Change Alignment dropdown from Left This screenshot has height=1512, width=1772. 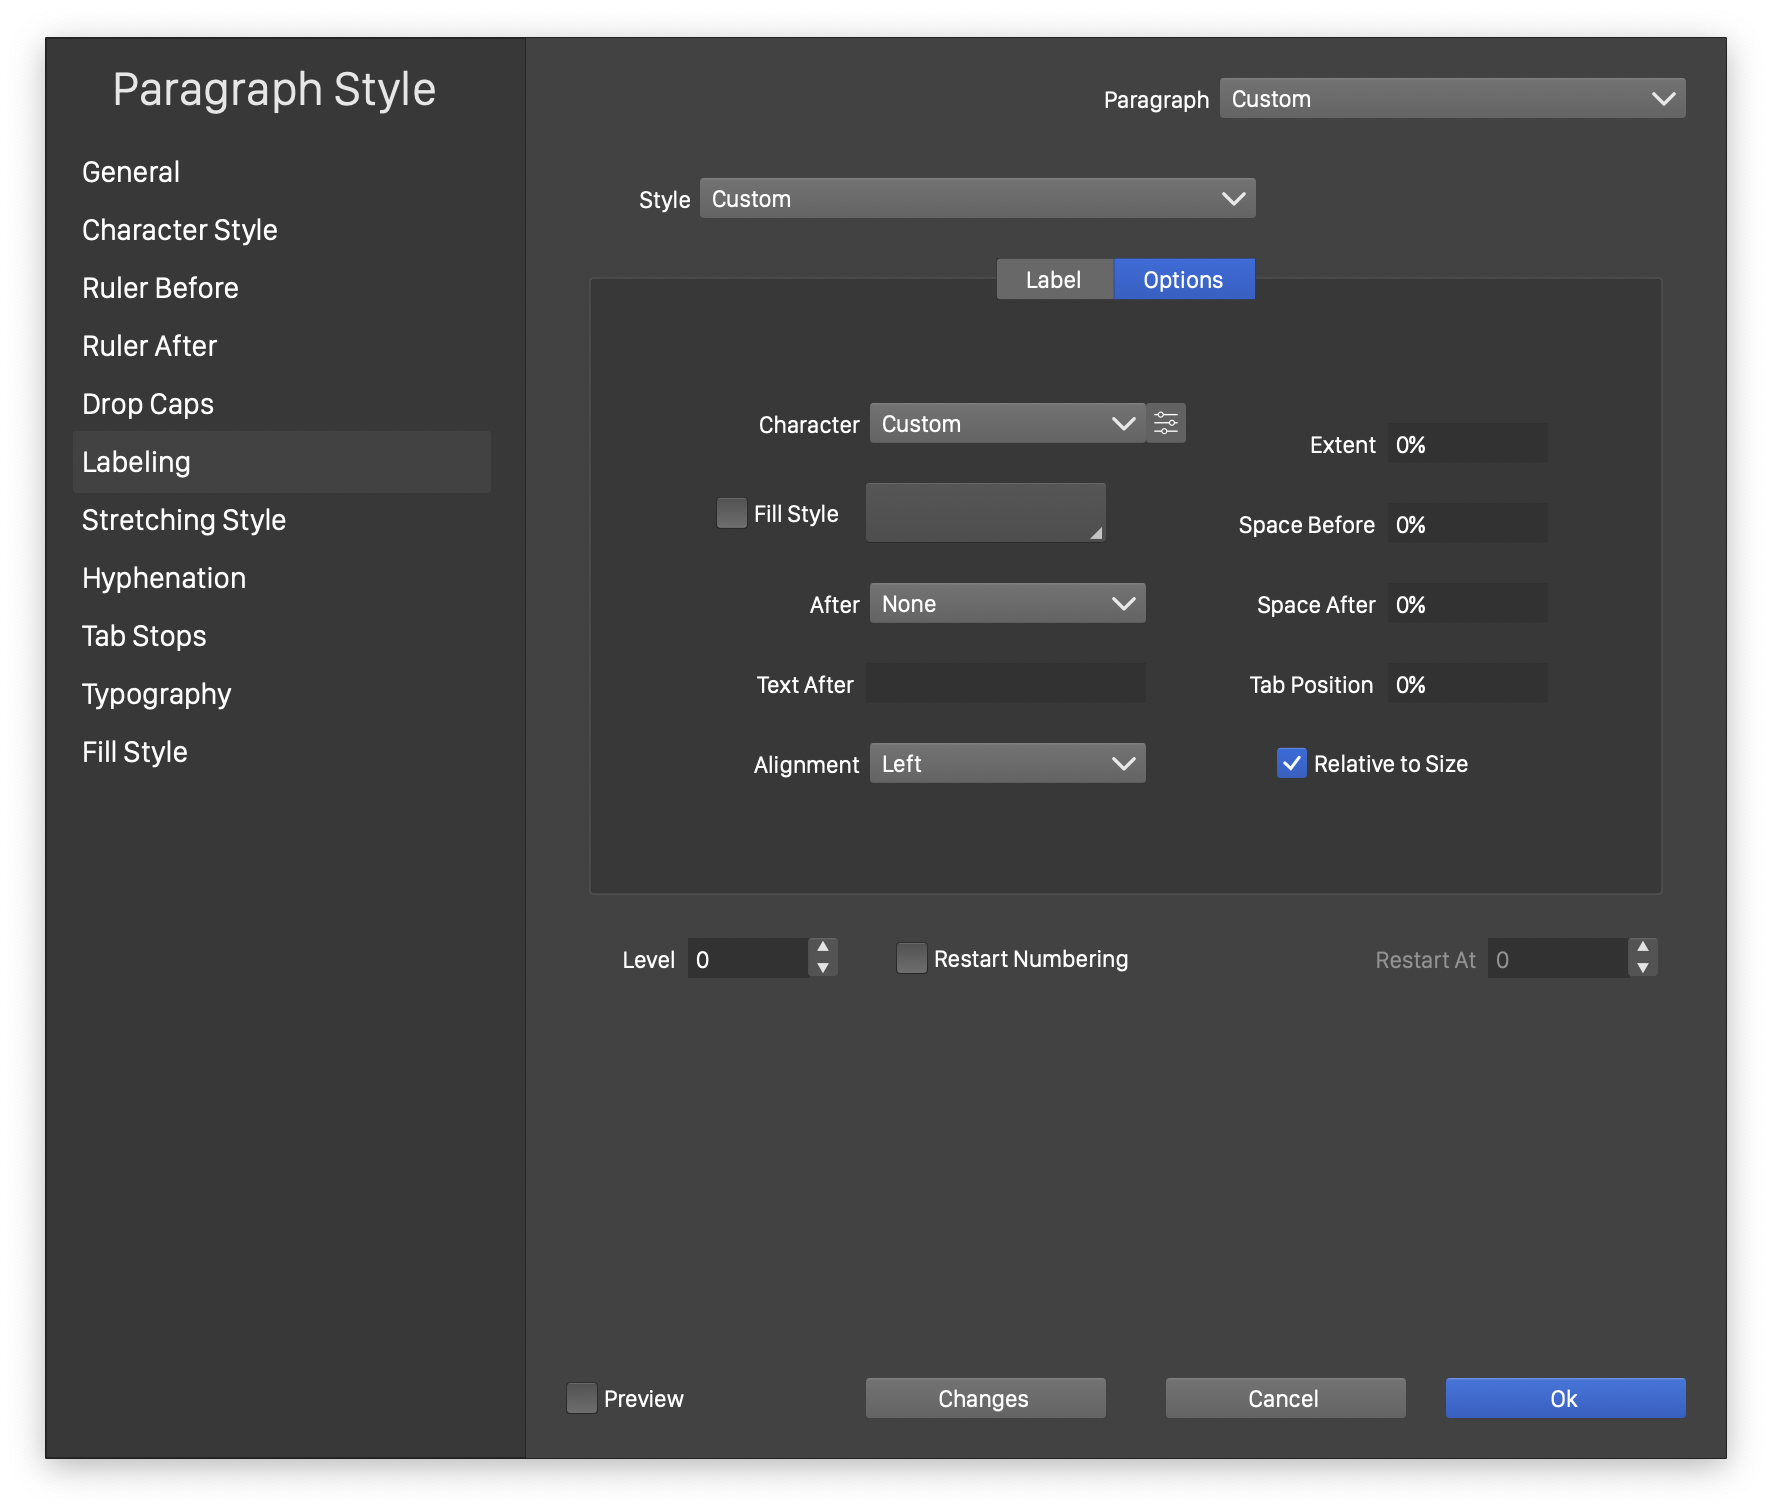[1007, 763]
